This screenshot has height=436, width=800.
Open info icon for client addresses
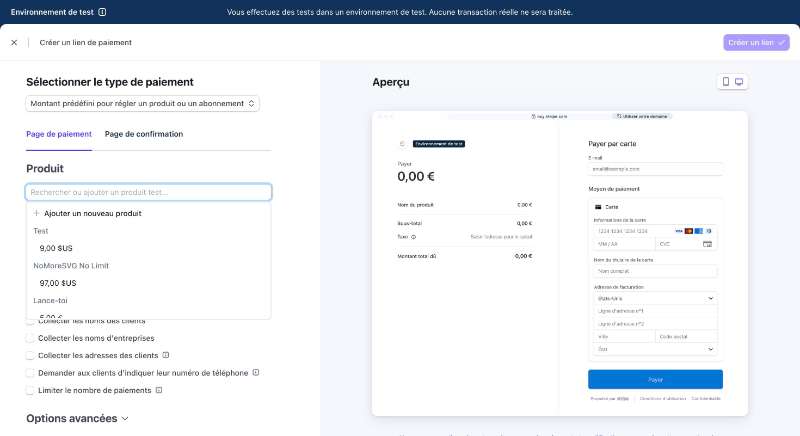point(166,355)
